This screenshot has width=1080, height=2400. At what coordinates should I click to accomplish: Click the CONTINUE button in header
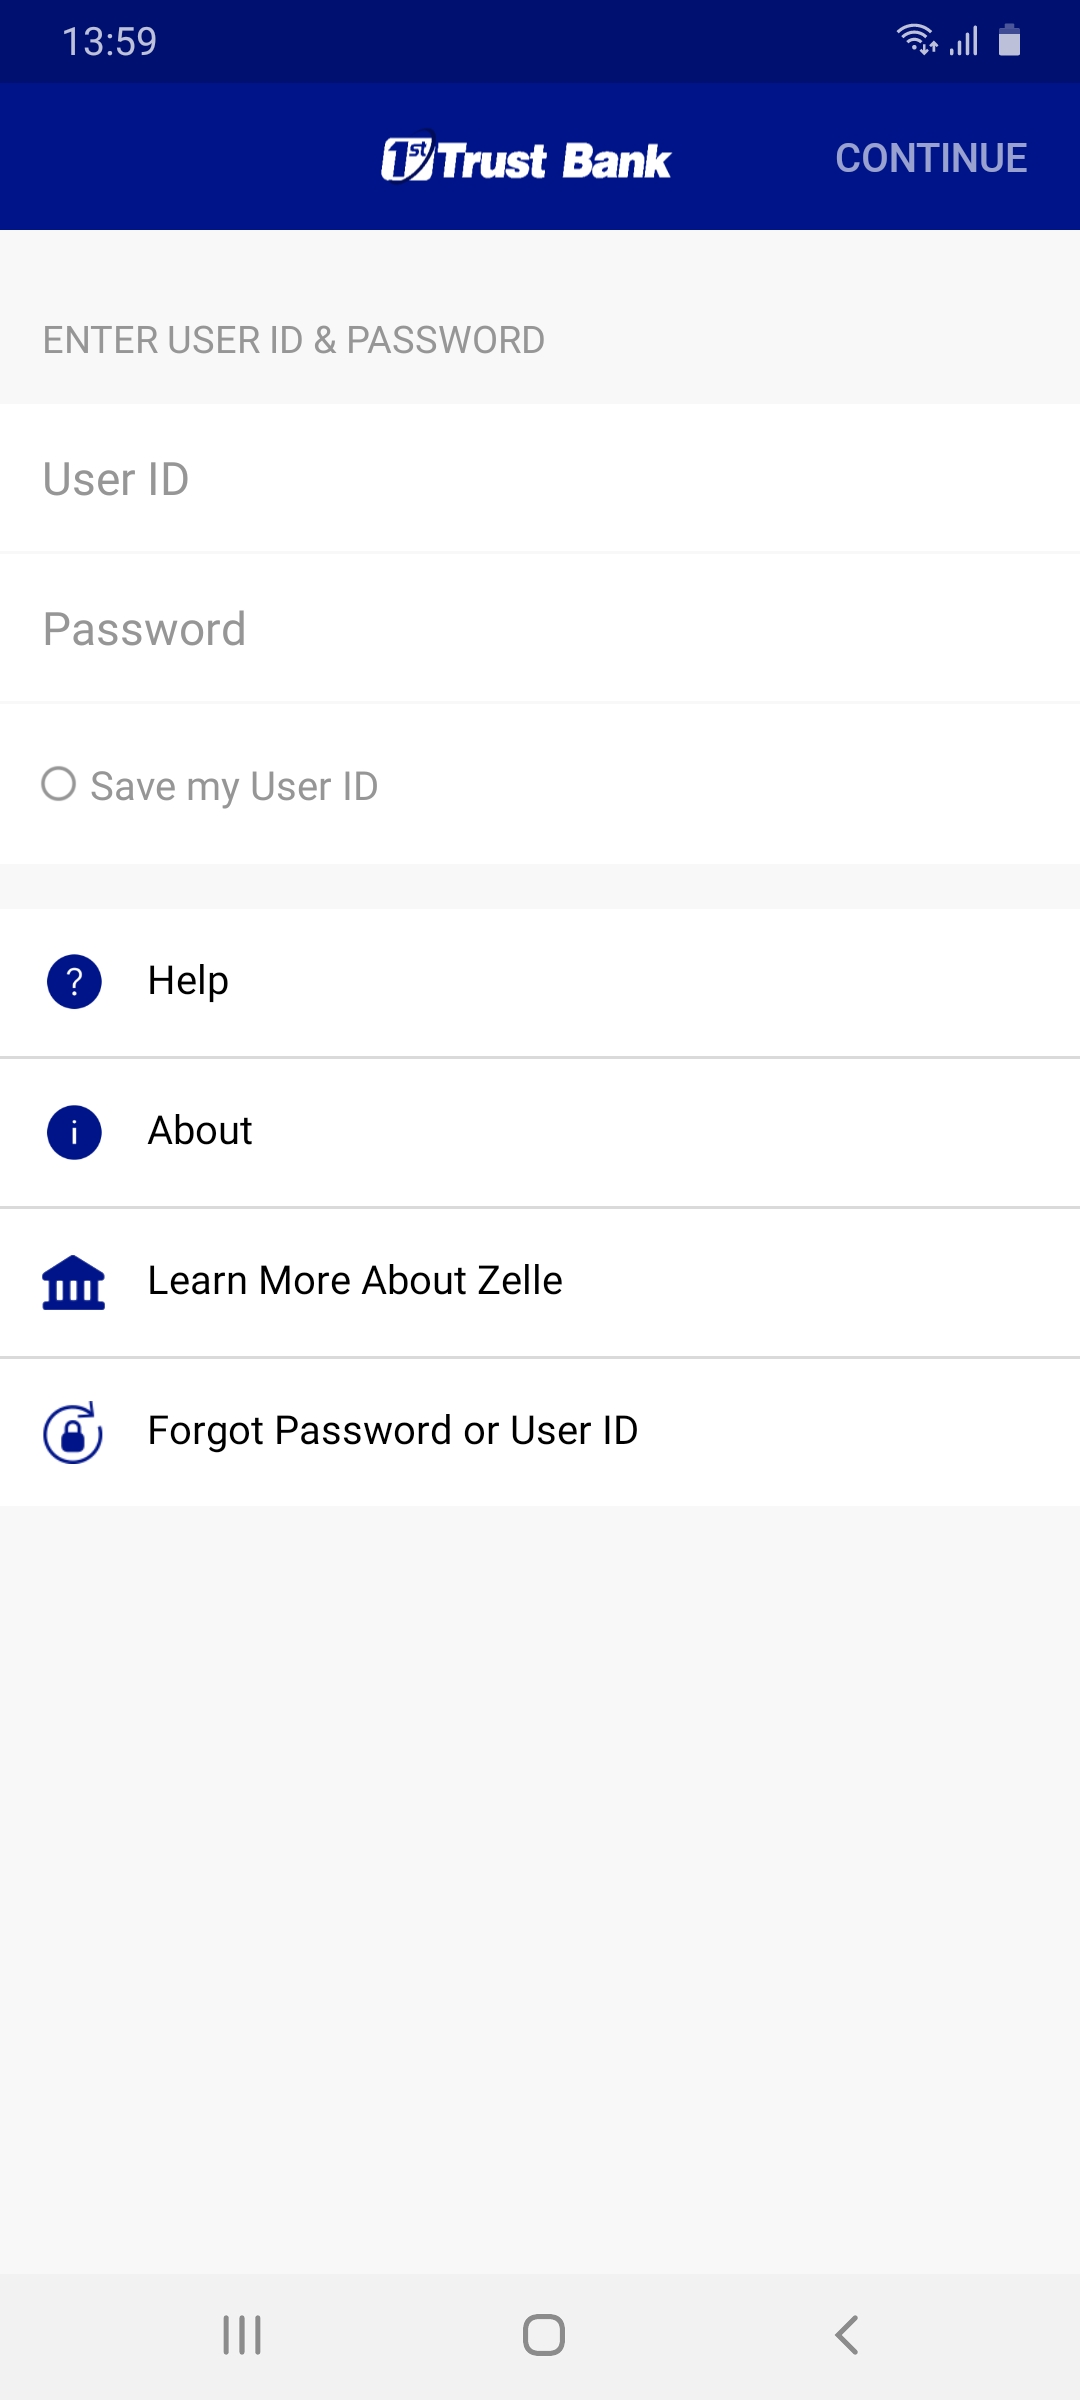pos(931,158)
